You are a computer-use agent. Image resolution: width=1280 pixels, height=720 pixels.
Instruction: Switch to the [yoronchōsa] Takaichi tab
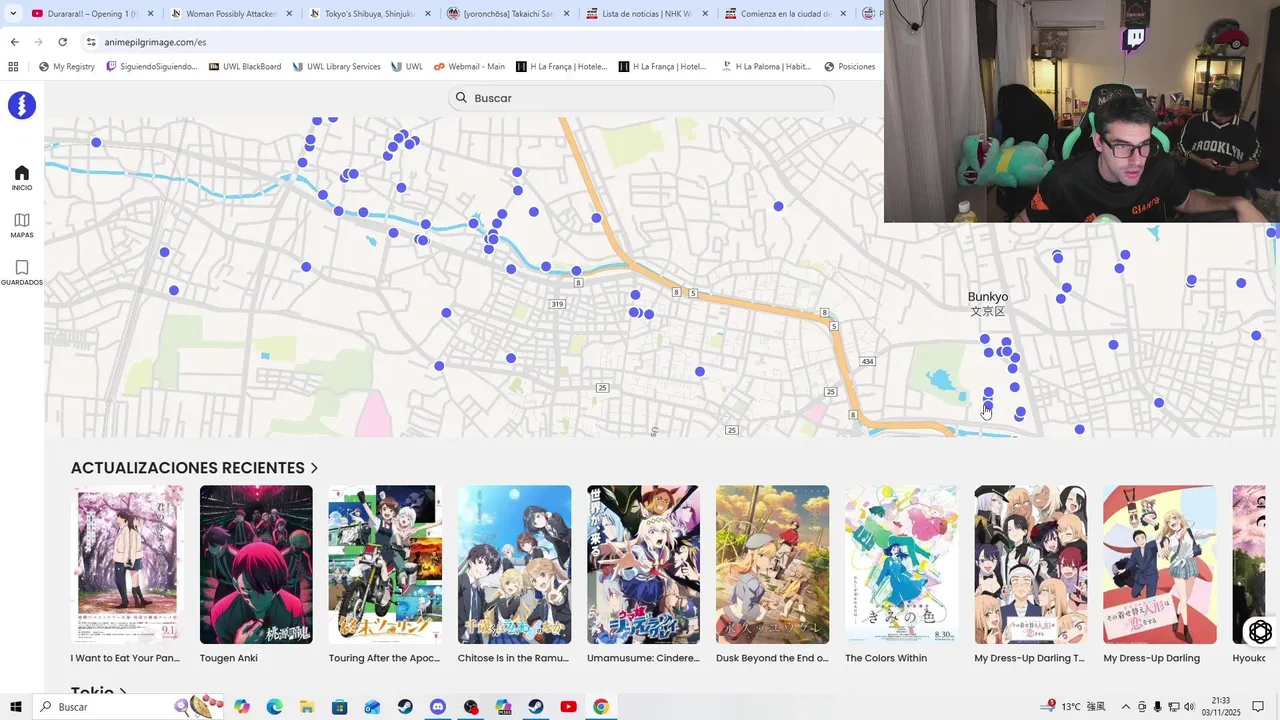tap(508, 14)
